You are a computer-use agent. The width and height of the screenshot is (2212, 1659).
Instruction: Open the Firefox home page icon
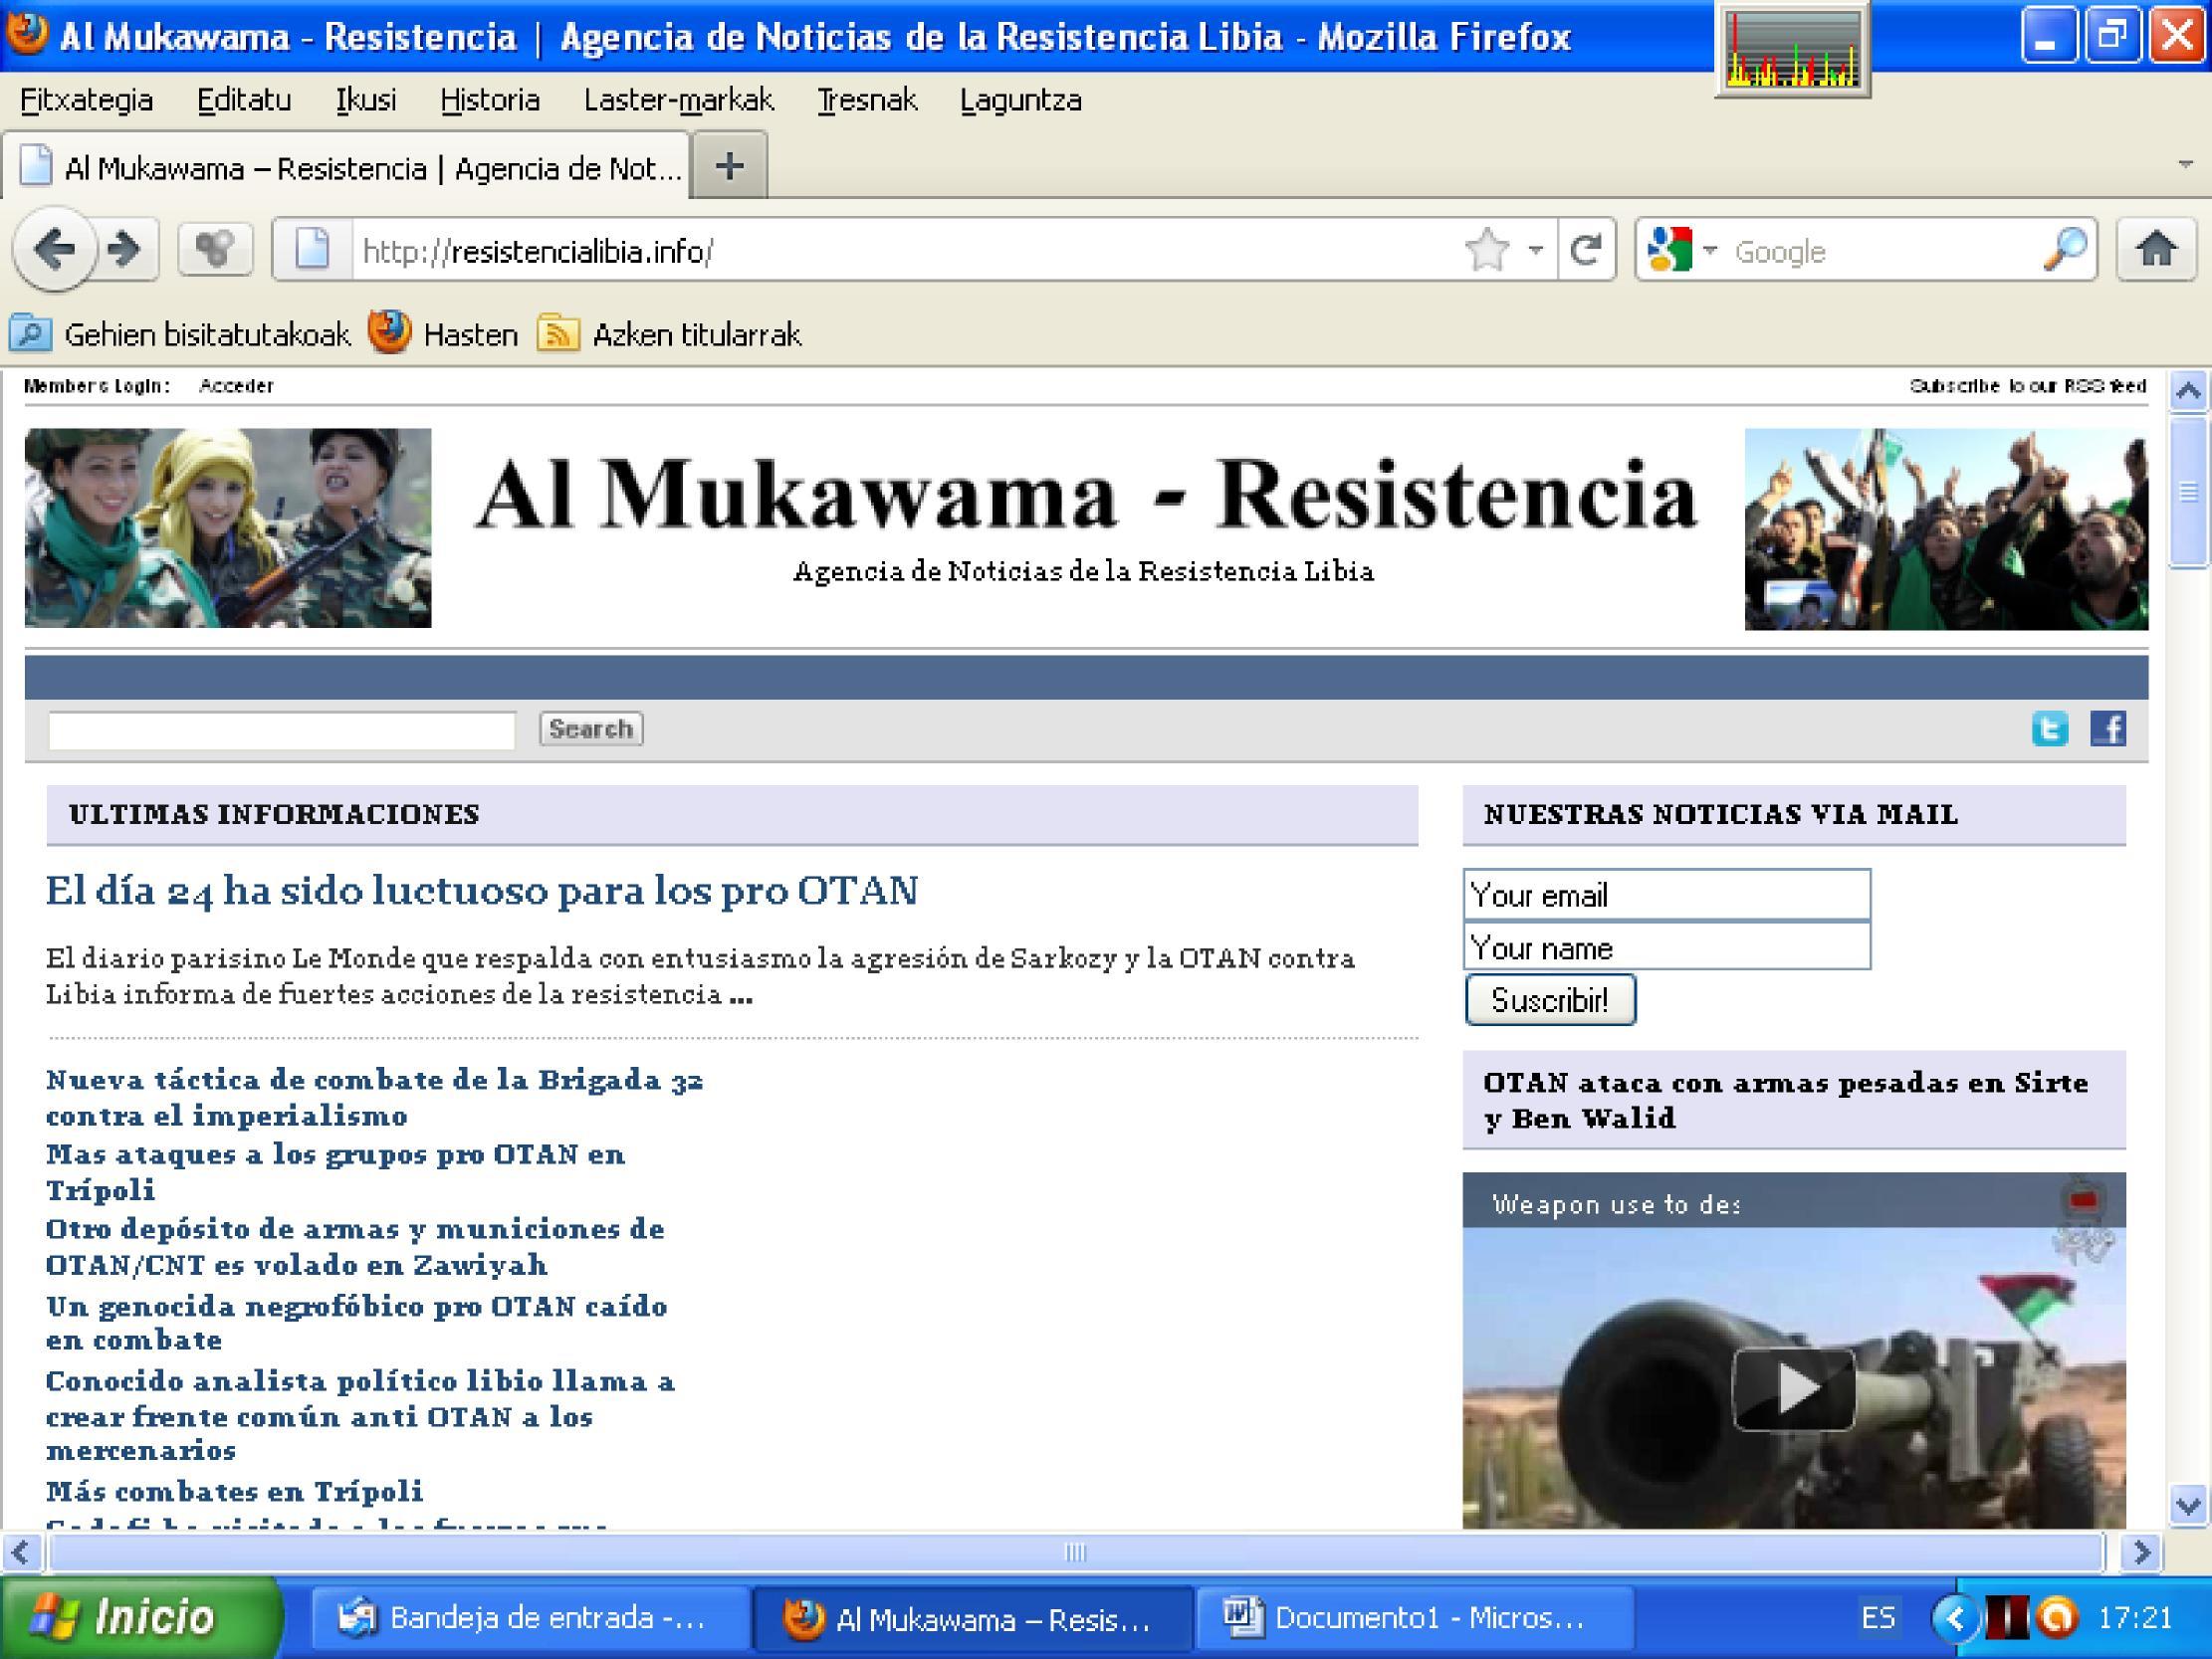pos(2156,249)
